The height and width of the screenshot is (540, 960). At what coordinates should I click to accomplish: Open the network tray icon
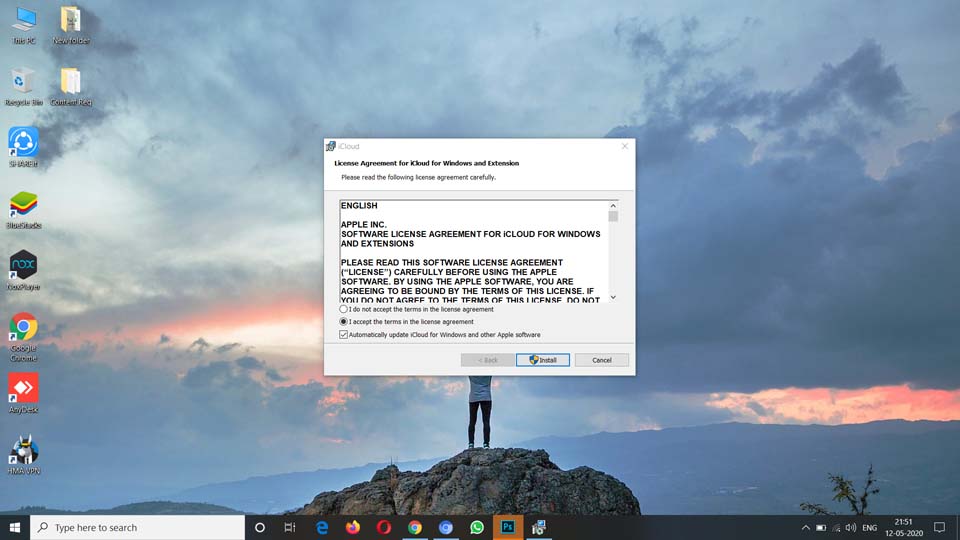coord(836,528)
